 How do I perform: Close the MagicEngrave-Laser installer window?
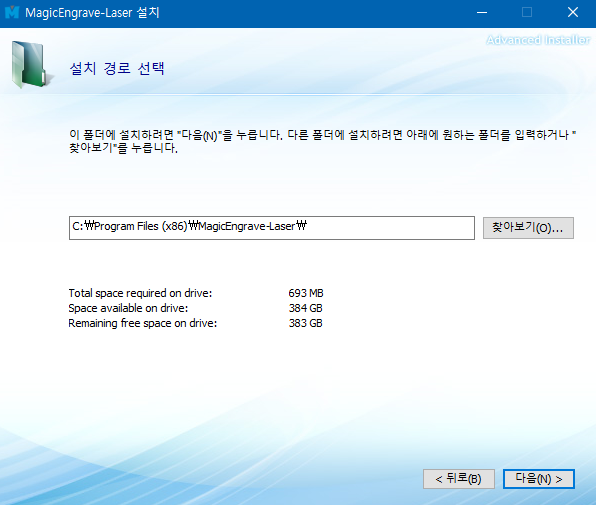pyautogui.click(x=573, y=13)
